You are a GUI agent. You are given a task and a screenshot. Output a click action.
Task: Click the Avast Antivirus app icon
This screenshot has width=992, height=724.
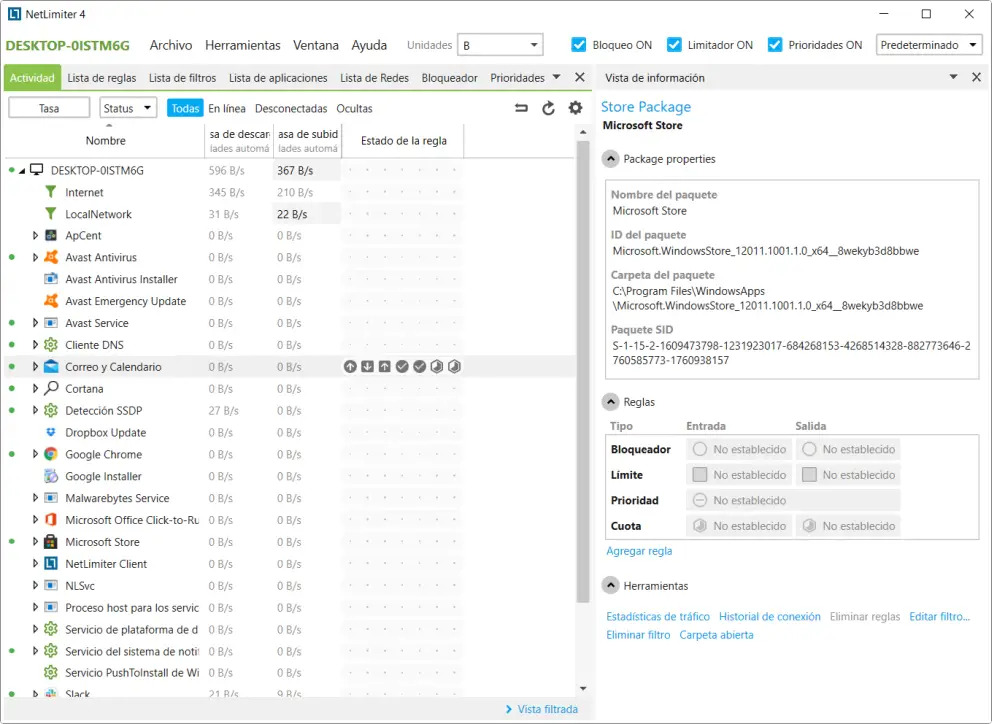tap(51, 257)
